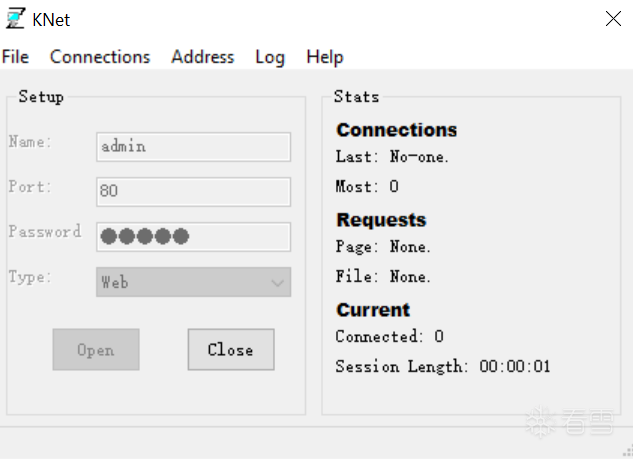Open the File menu
633x459 pixels.
coord(15,57)
